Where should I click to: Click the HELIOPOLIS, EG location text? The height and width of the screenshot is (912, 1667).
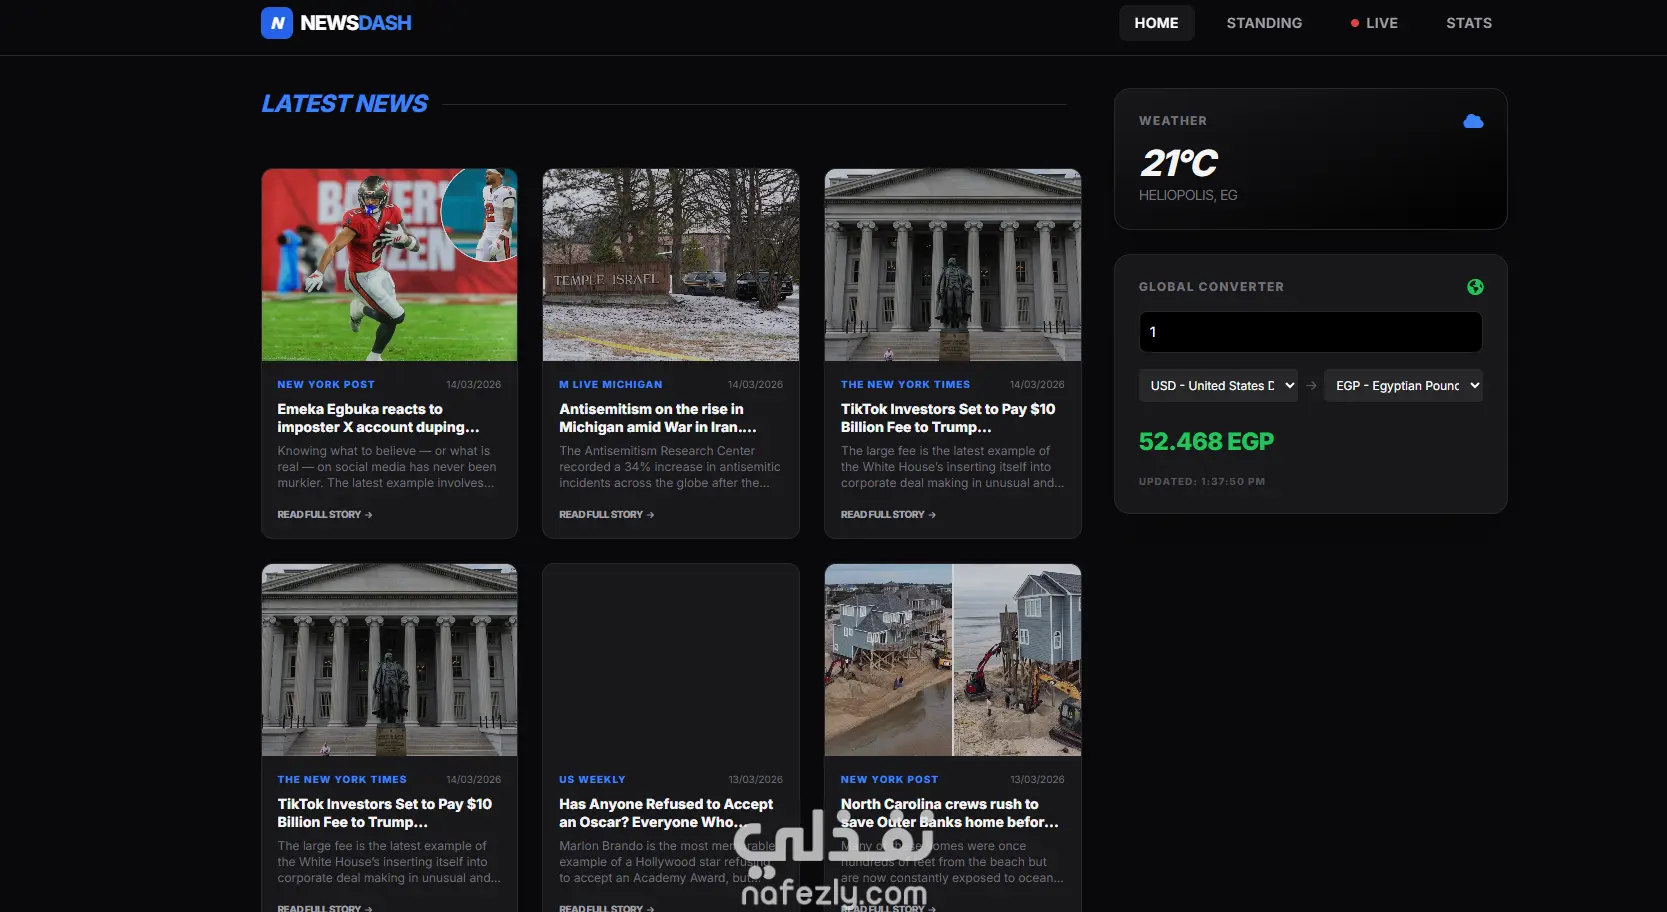(x=1188, y=196)
